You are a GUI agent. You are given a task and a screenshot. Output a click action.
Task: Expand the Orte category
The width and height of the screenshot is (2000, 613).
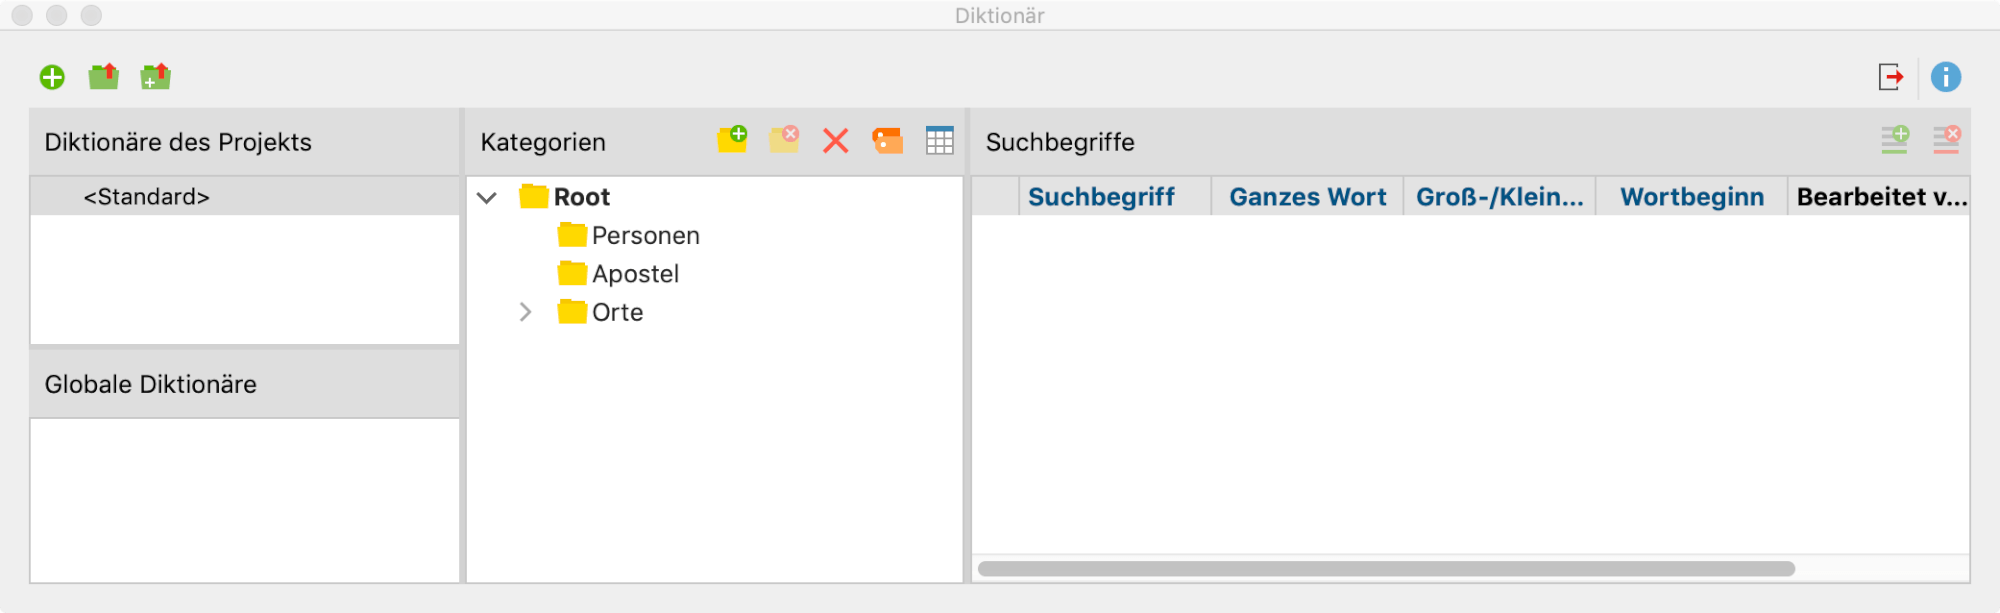525,312
